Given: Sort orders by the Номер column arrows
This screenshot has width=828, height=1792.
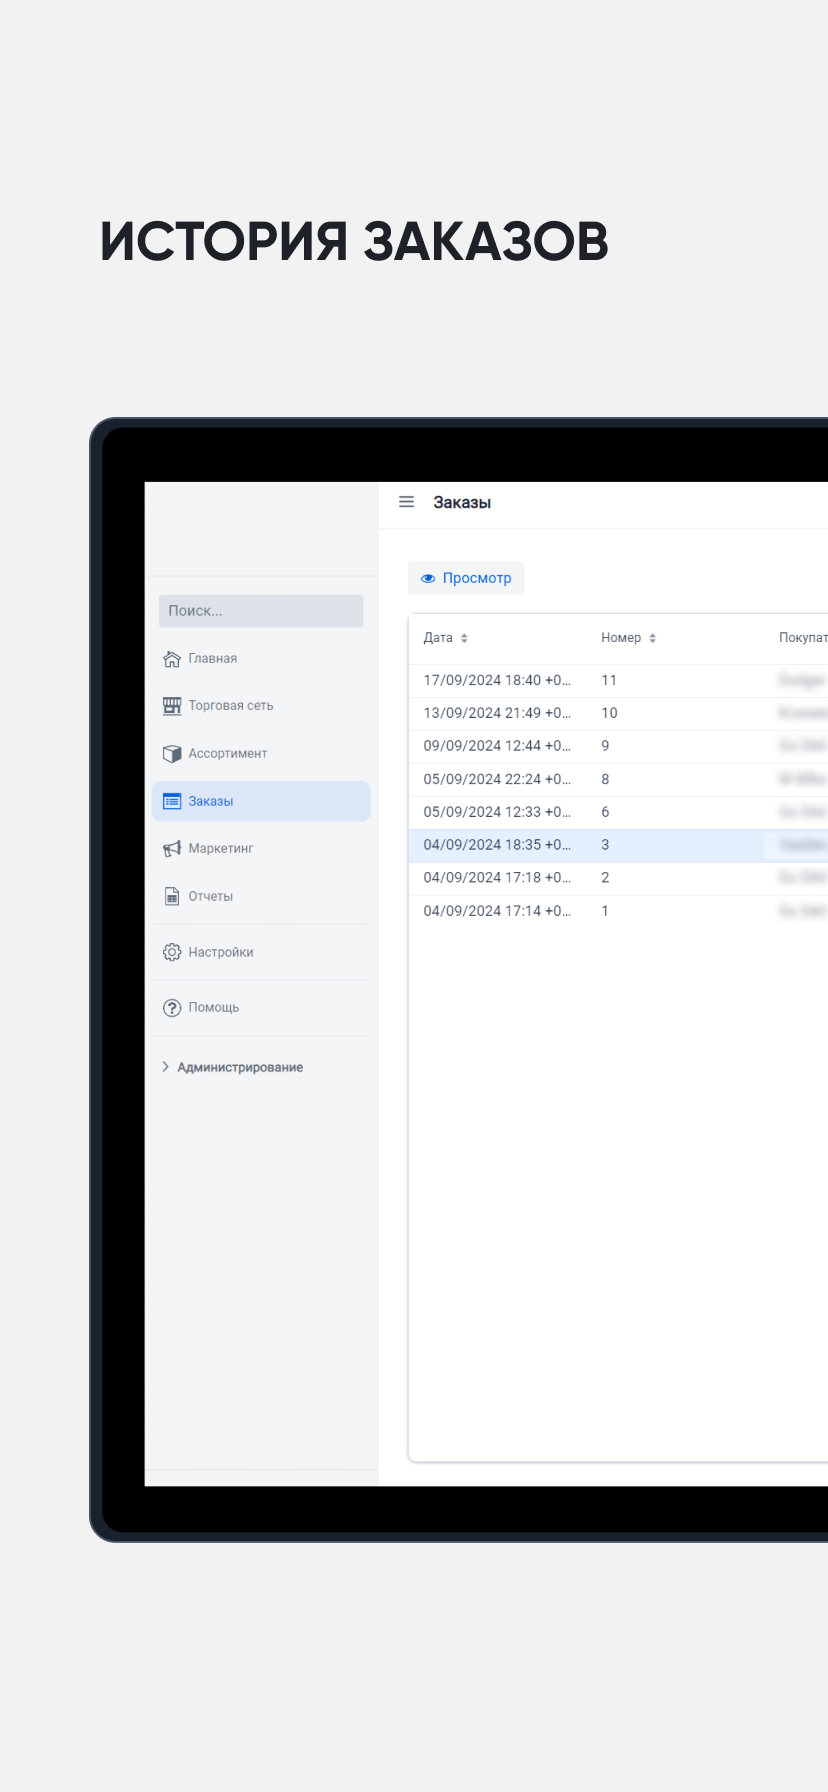Looking at the screenshot, I should coord(652,638).
